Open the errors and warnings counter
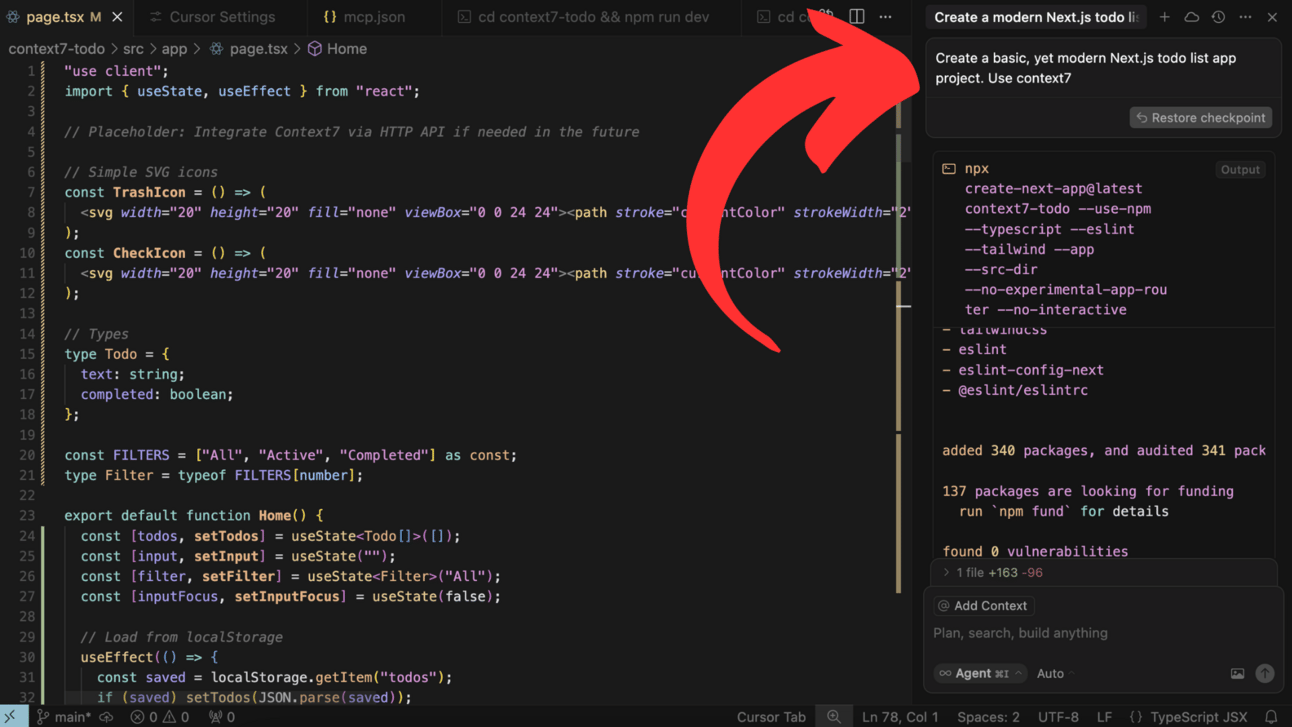The image size is (1292, 727). tap(160, 717)
